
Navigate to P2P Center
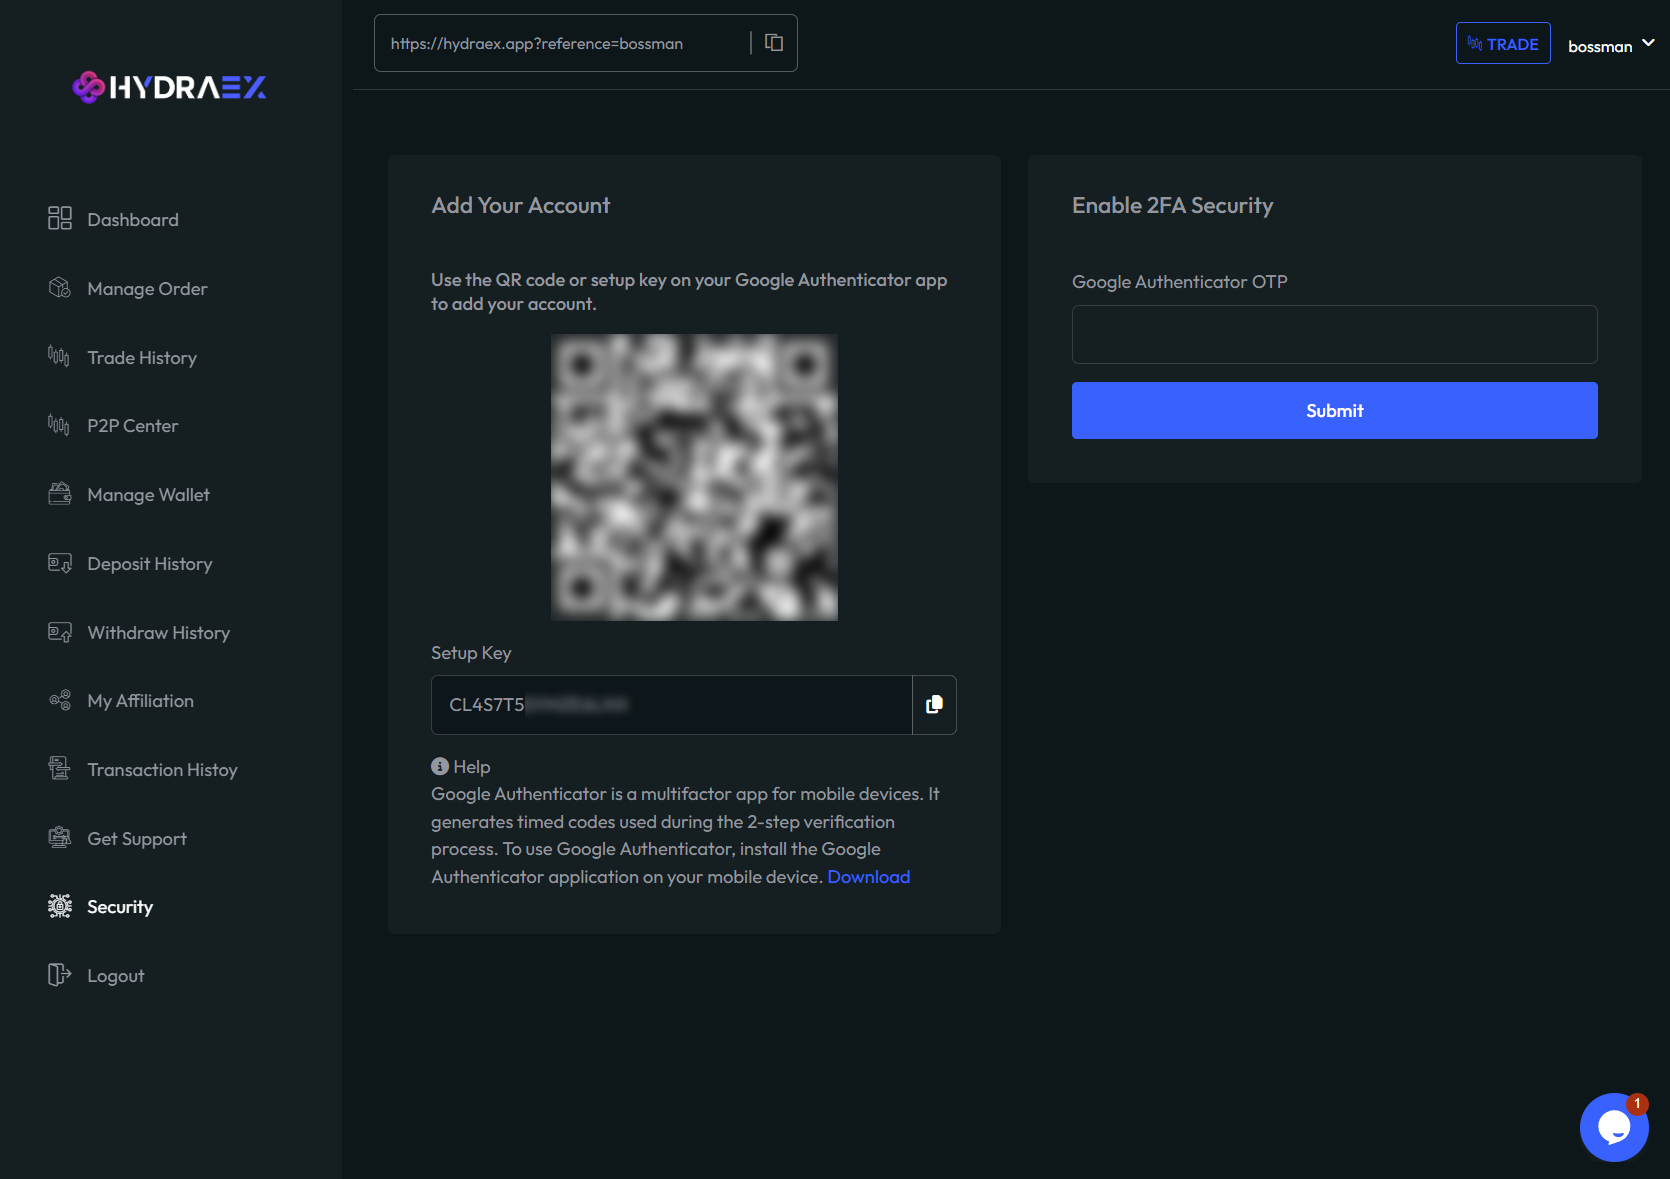[x=132, y=425]
